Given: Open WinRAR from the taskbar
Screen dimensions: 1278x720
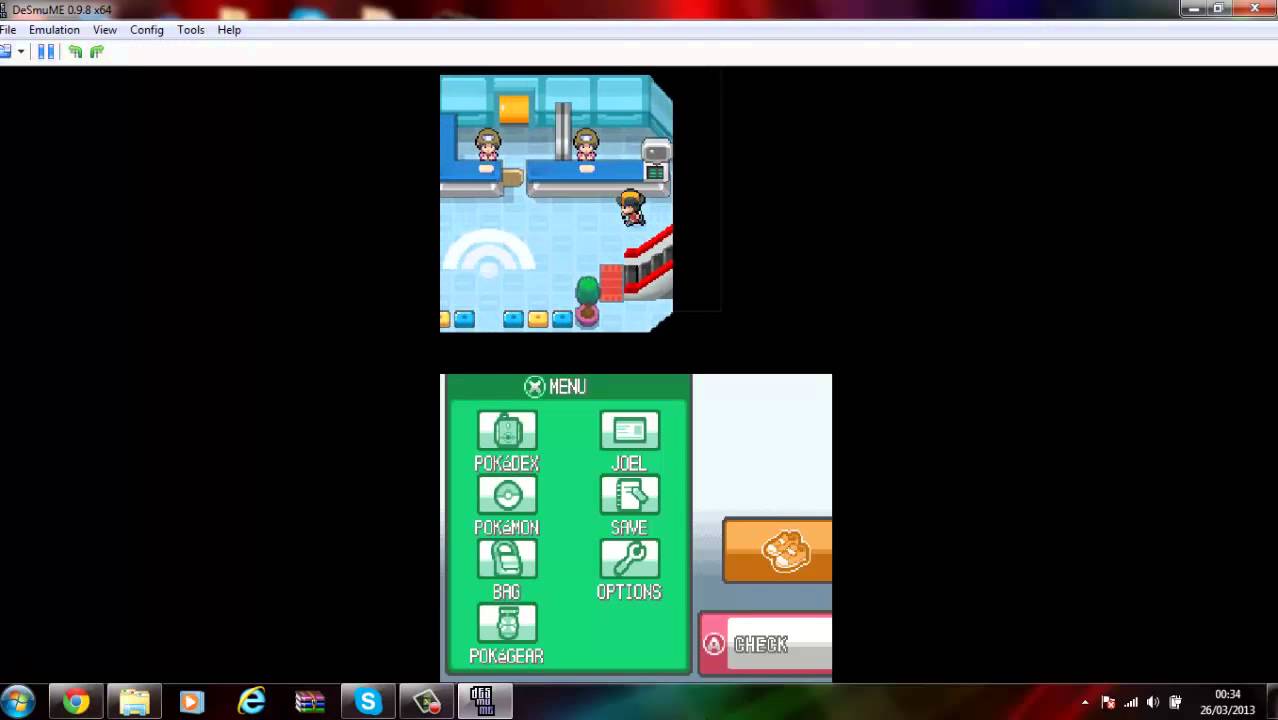Looking at the screenshot, I should click(x=310, y=702).
